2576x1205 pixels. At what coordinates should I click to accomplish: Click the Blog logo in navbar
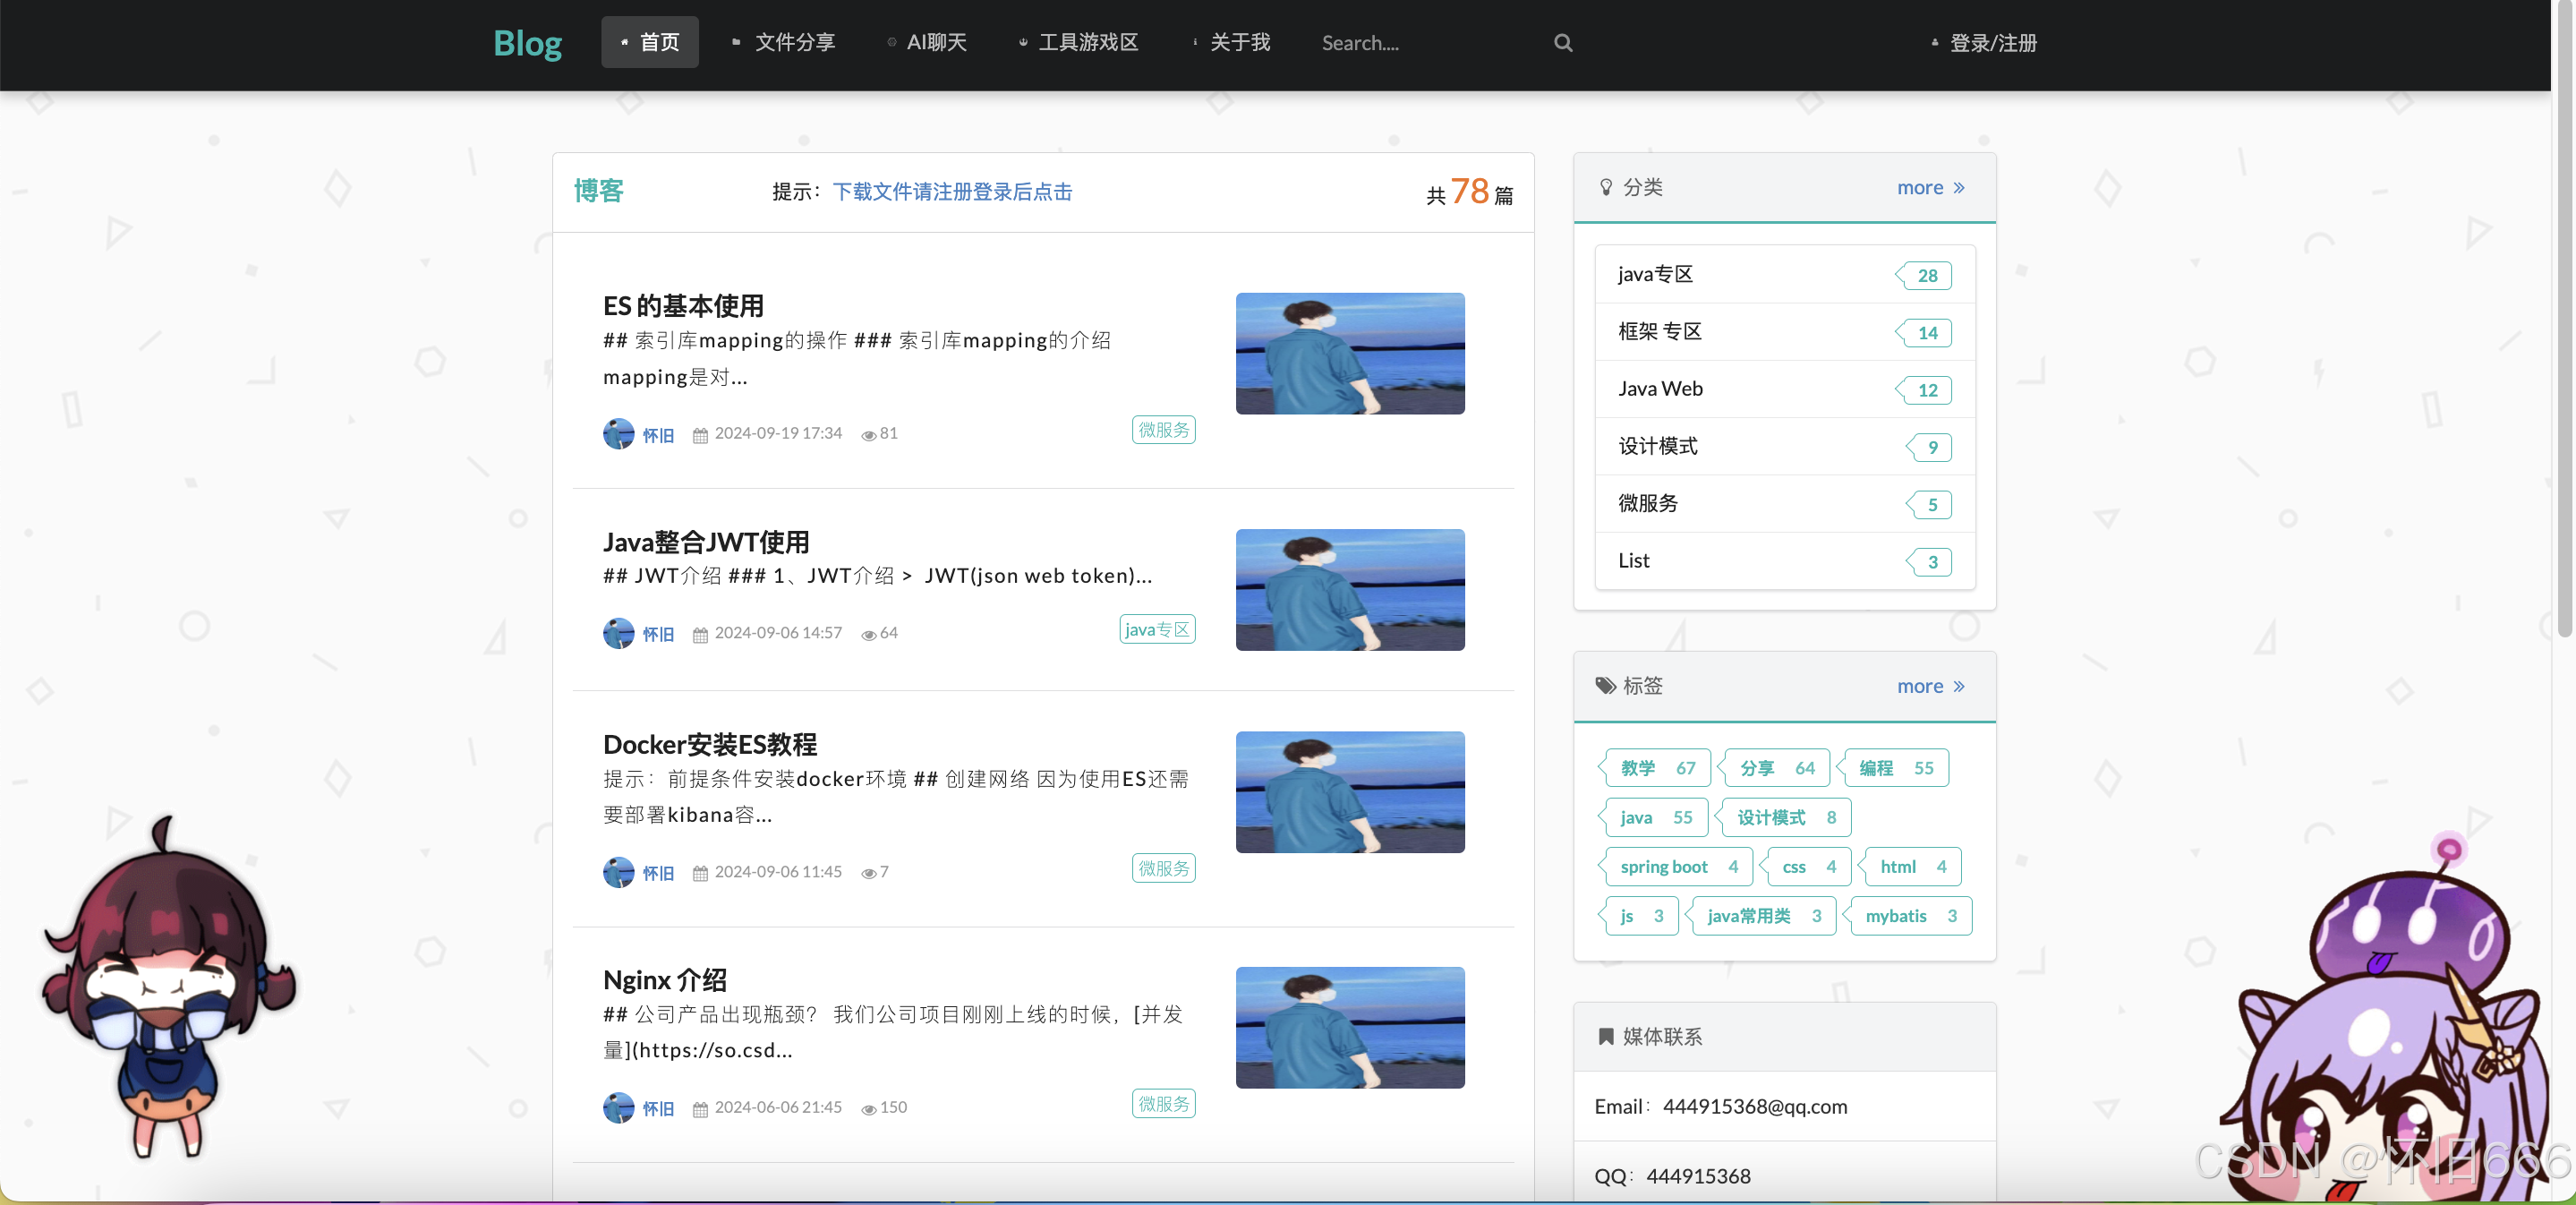527,43
